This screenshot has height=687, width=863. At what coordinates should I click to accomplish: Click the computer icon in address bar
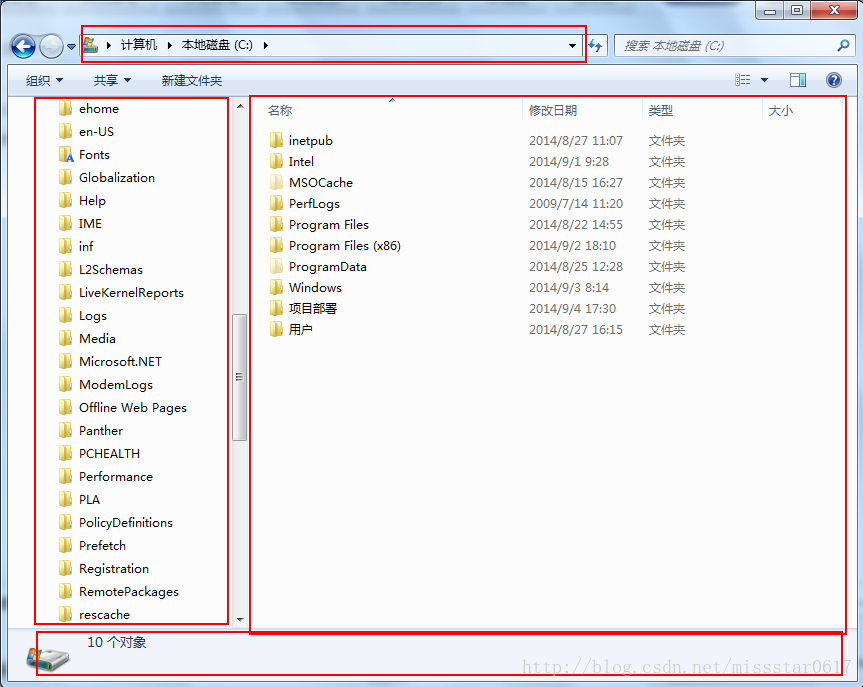(91, 45)
